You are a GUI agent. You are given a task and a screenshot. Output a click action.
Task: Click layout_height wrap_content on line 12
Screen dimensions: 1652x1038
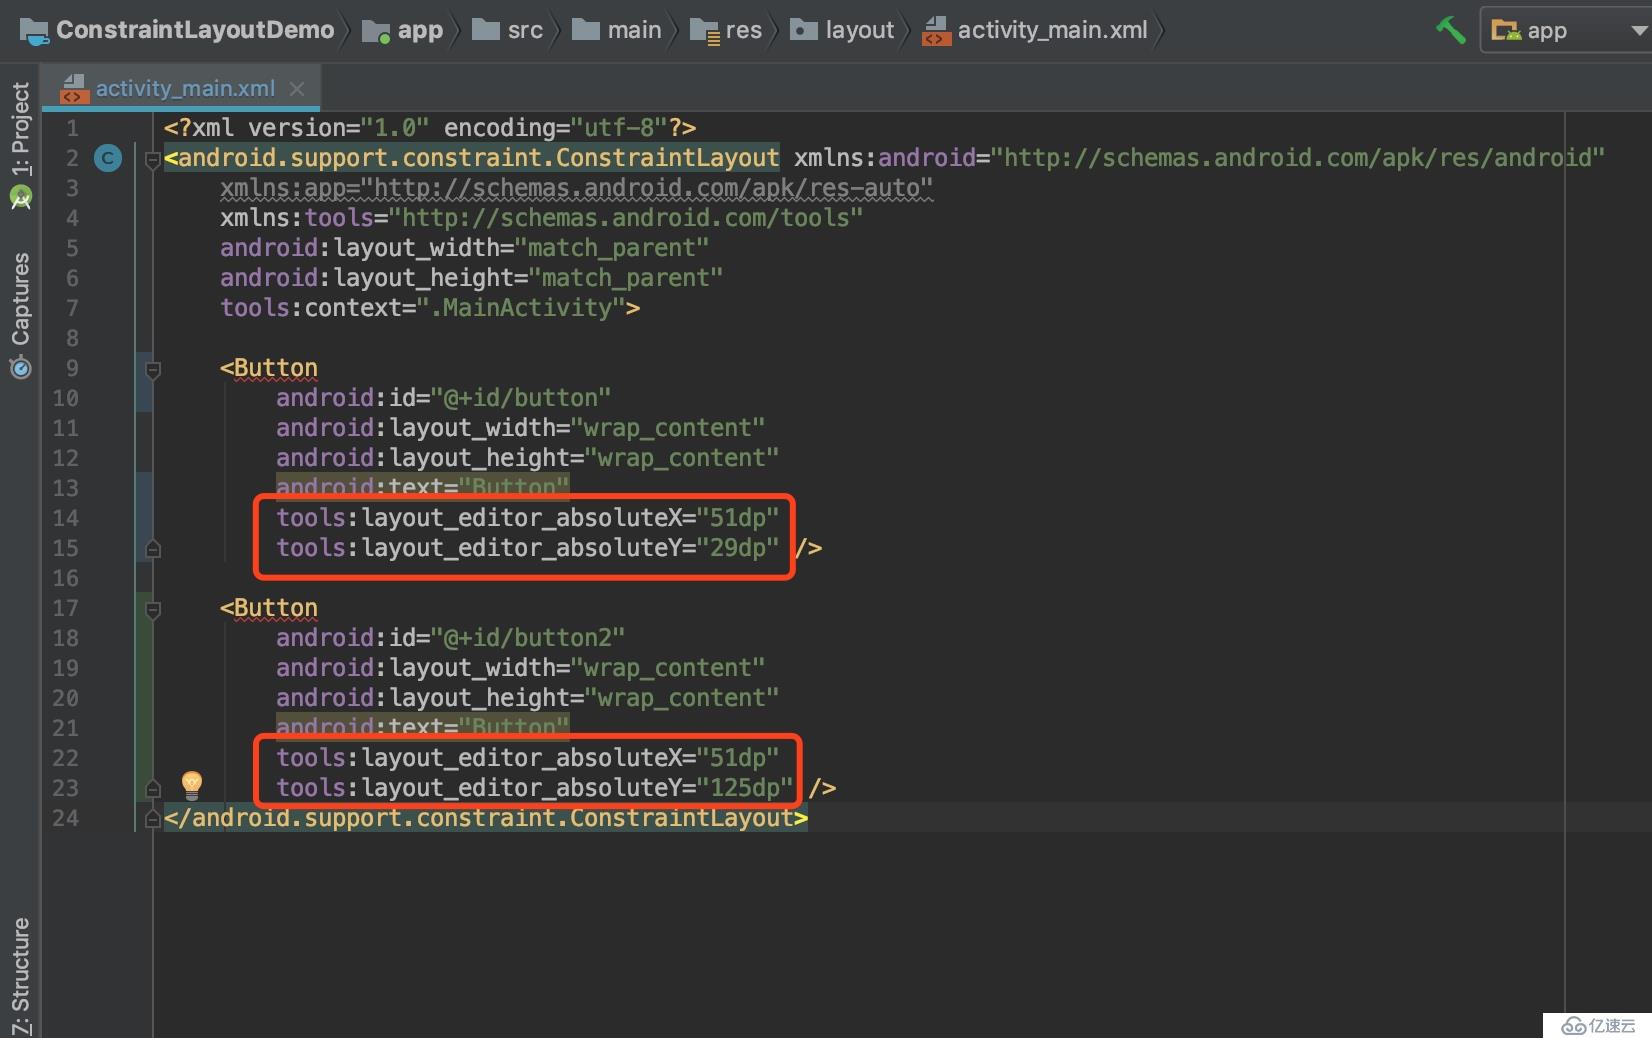point(527,458)
